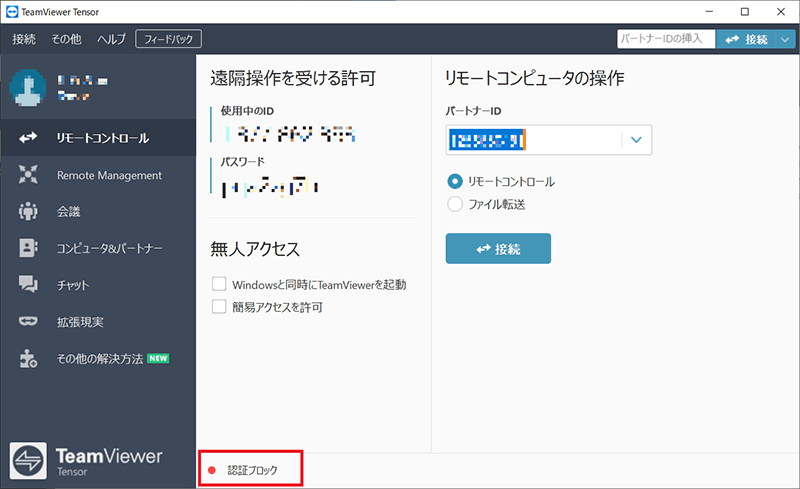This screenshot has height=489, width=800.
Task: Click the パスワード value
Action: coord(270,186)
